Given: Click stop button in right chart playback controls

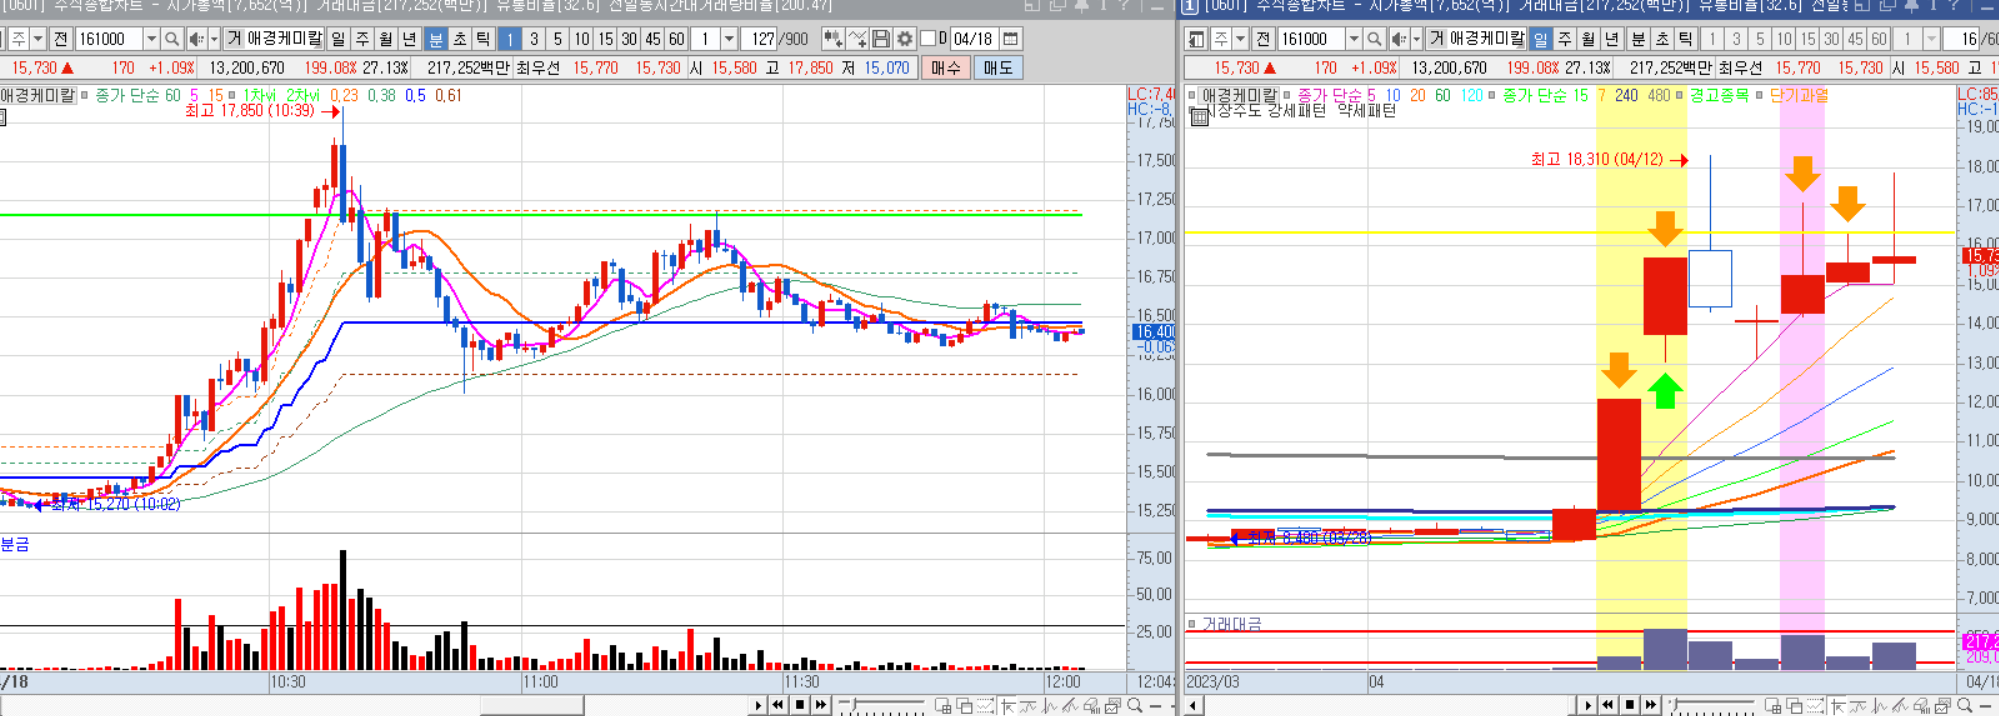Looking at the screenshot, I should click(x=1630, y=706).
